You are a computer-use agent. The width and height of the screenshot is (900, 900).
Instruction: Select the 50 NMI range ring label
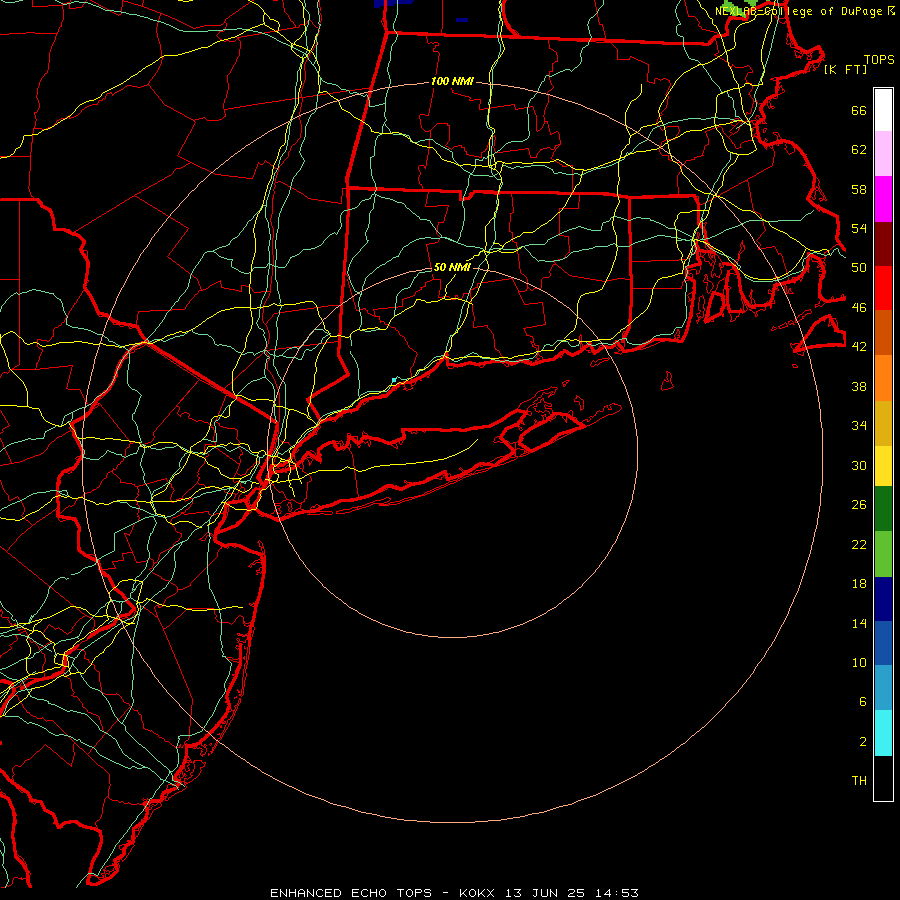[452, 267]
